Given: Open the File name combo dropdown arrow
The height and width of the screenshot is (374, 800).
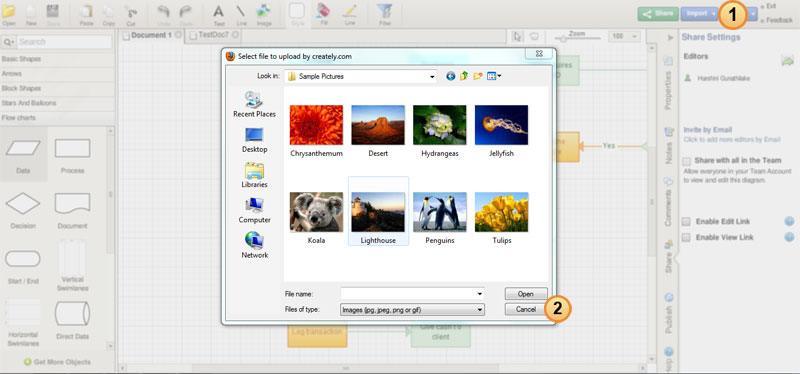Looking at the screenshot, I should click(480, 294).
